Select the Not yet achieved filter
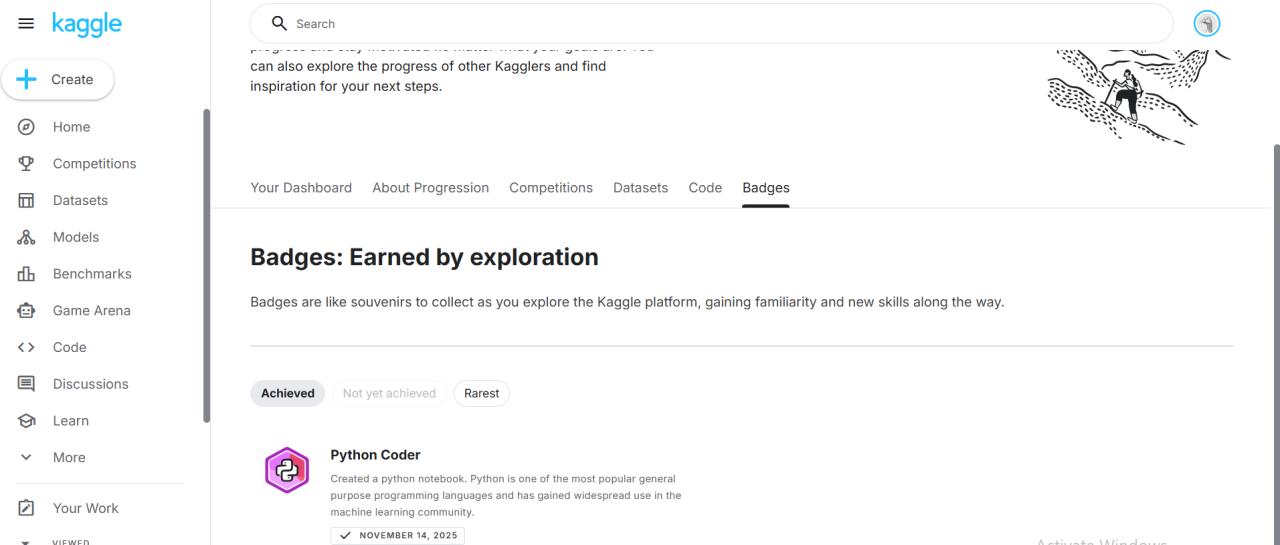 click(389, 393)
